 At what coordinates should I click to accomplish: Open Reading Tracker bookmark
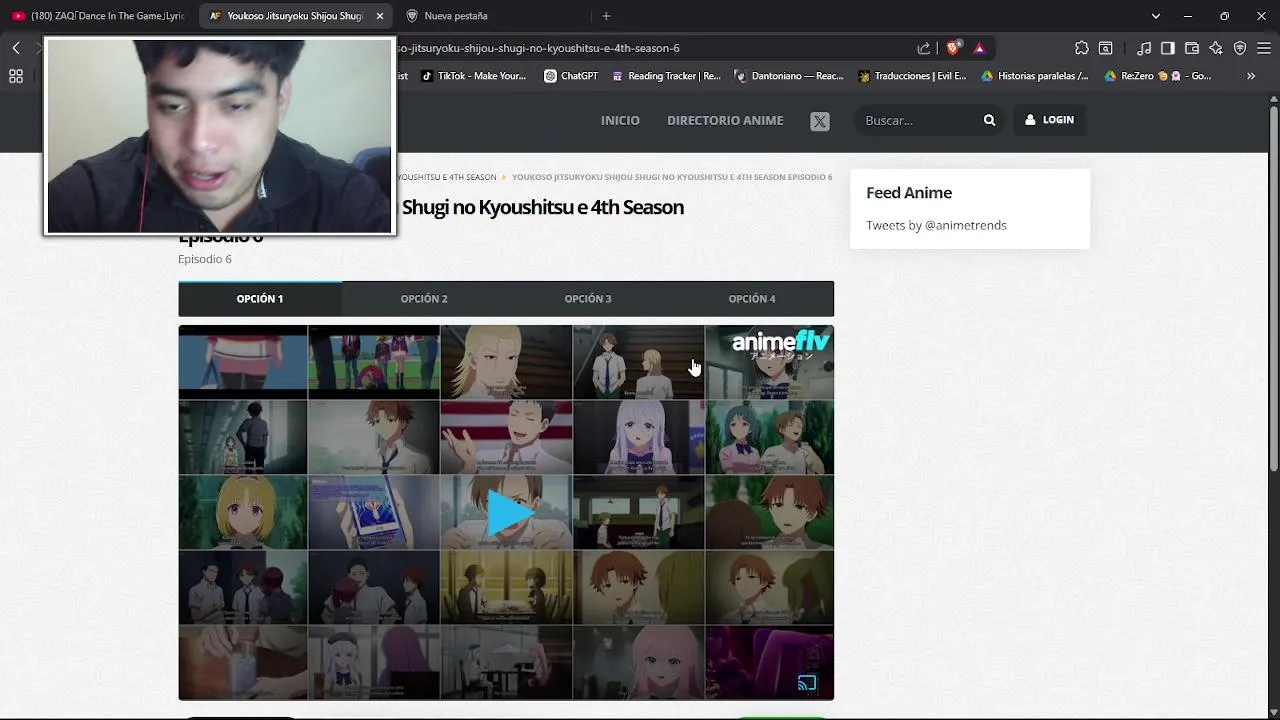[x=666, y=76]
